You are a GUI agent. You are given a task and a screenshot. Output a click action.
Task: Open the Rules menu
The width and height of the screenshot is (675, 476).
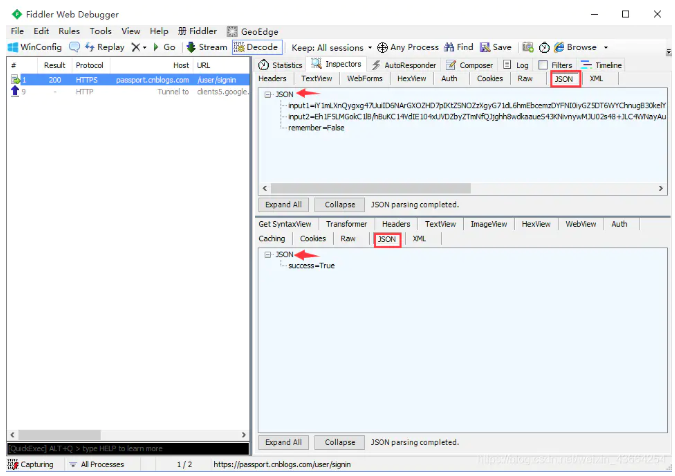coord(69,31)
